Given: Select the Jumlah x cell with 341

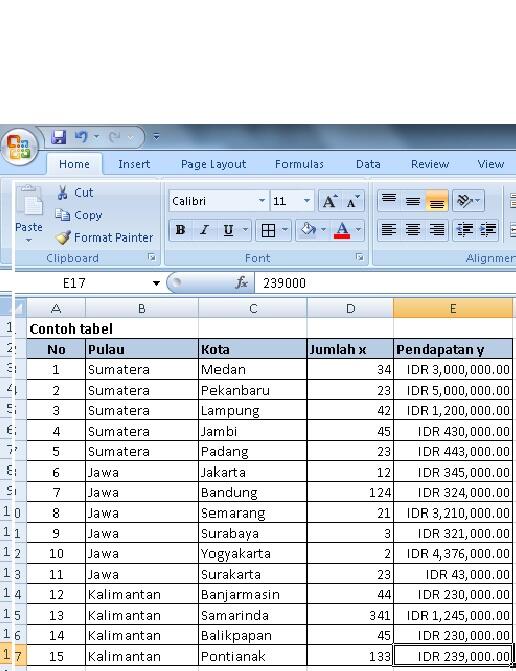Looking at the screenshot, I should (350, 615).
